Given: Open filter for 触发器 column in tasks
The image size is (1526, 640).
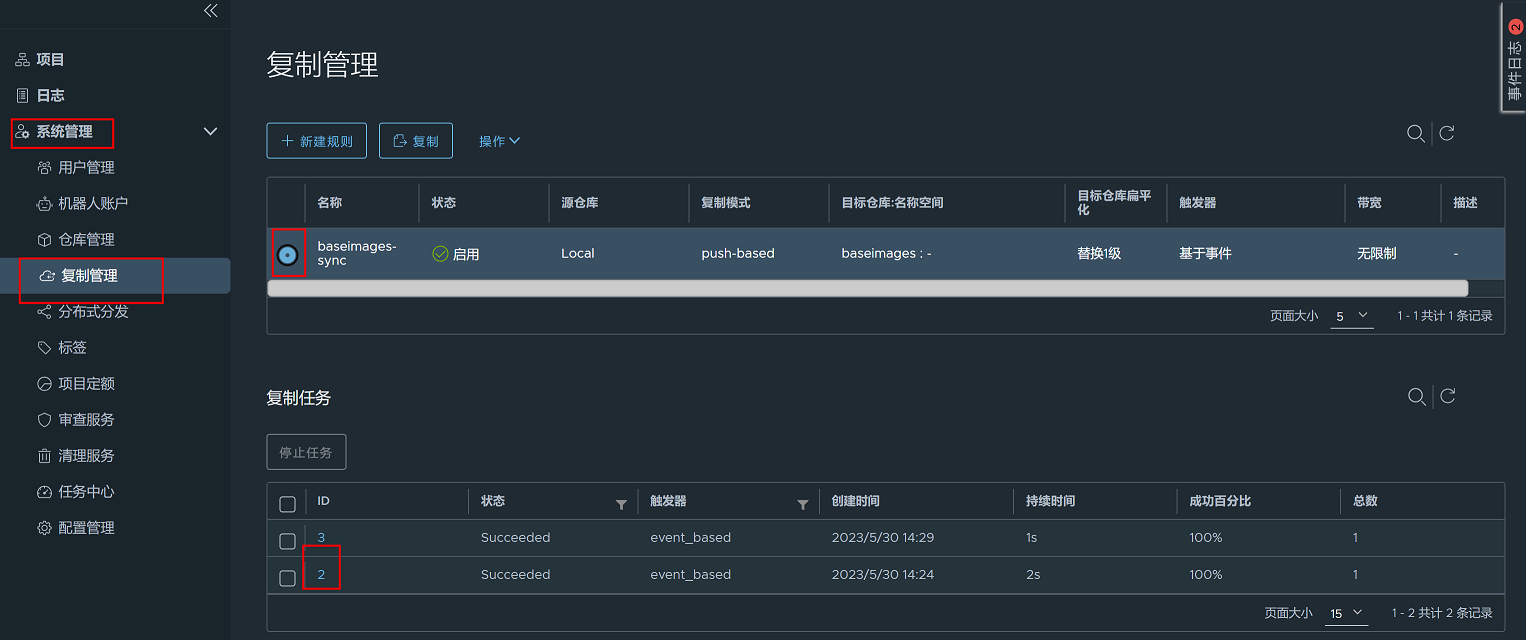Looking at the screenshot, I should [802, 505].
